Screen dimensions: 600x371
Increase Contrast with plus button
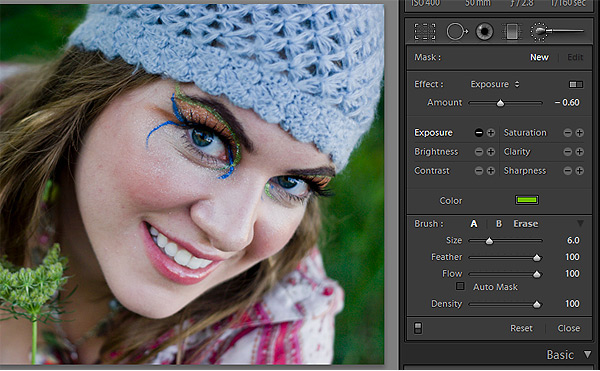[491, 171]
